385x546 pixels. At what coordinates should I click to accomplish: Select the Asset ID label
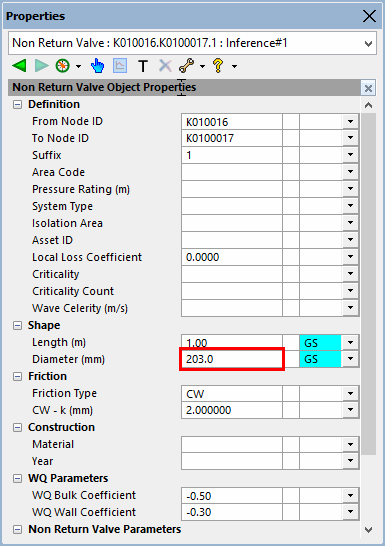[52, 240]
